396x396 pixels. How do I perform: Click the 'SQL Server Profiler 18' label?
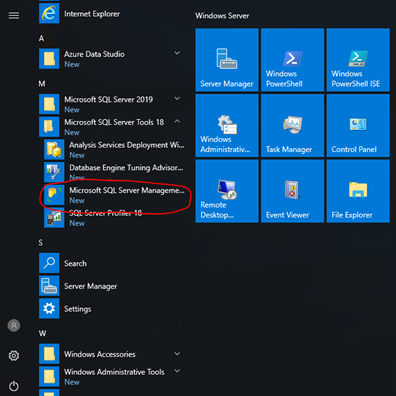point(106,213)
